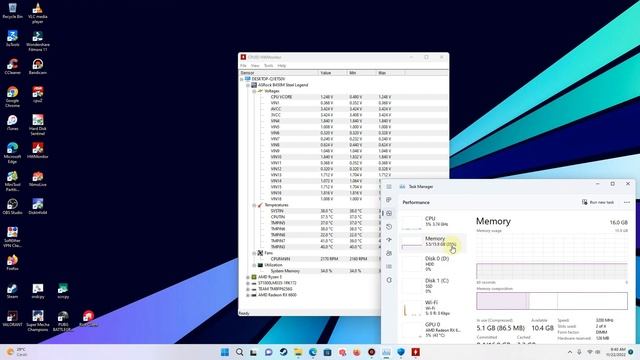
Task: Select the HWMonitor desktop shortcut
Action: click(x=38, y=150)
